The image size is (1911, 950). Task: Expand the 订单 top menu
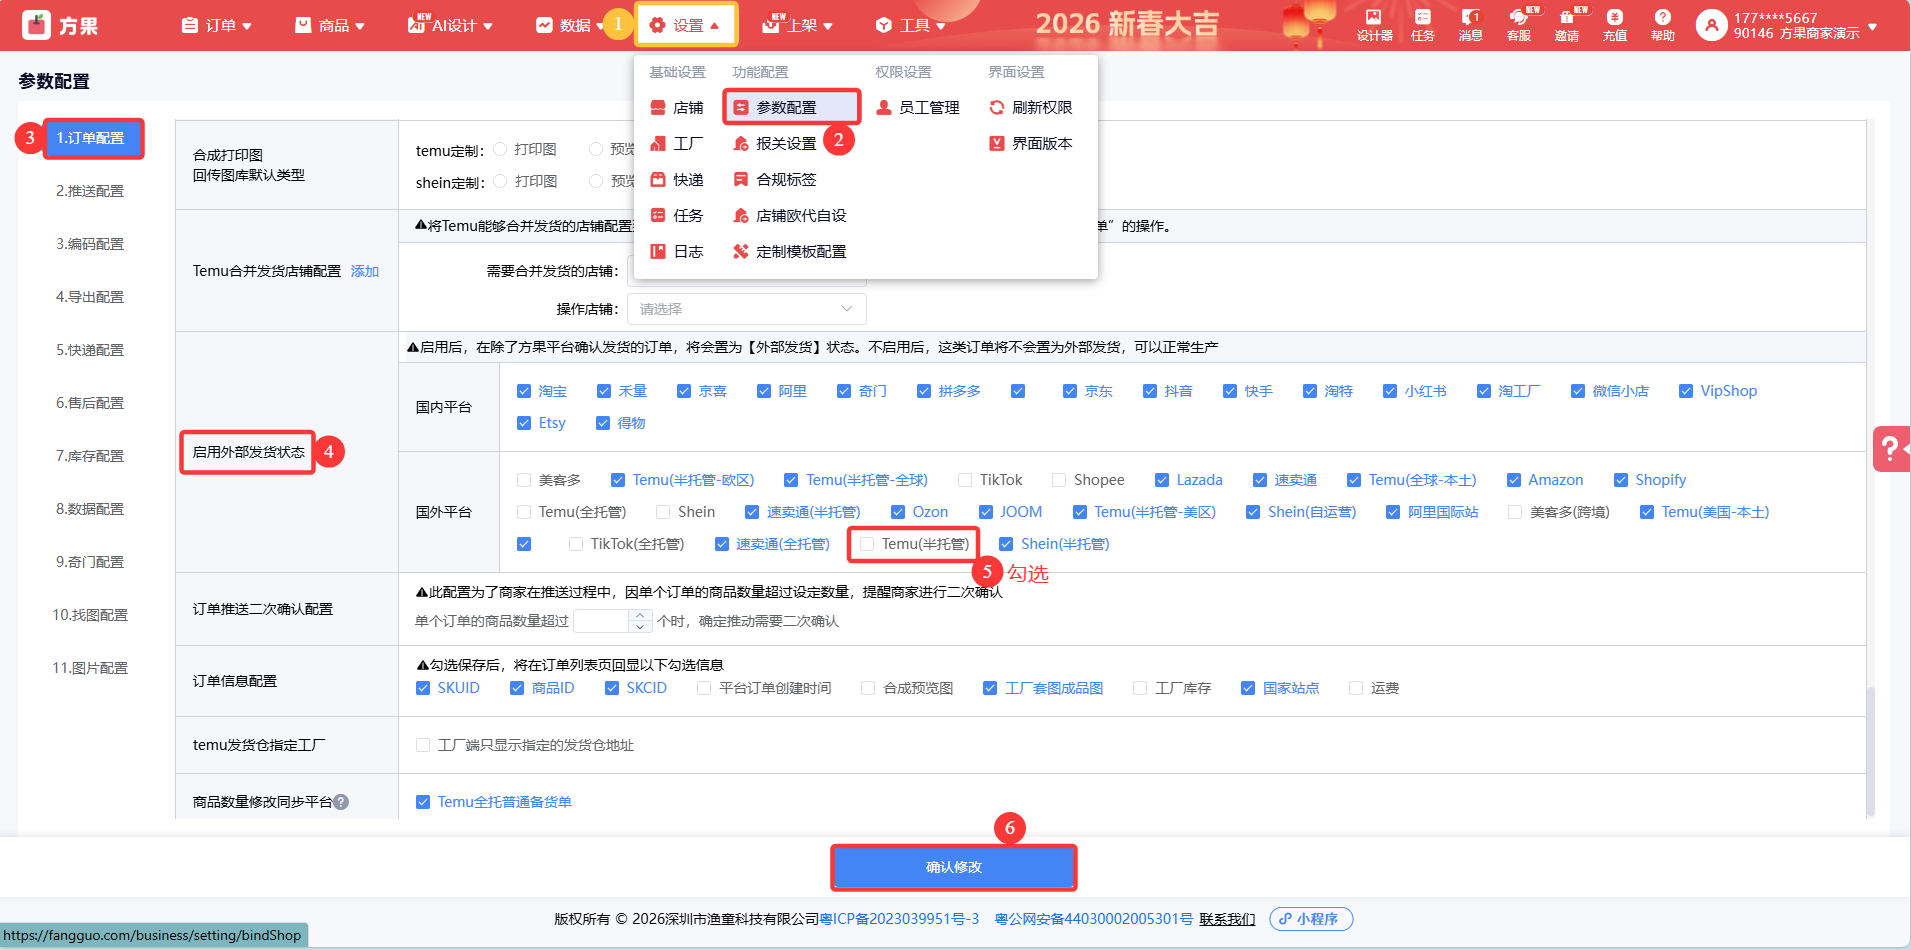point(216,25)
